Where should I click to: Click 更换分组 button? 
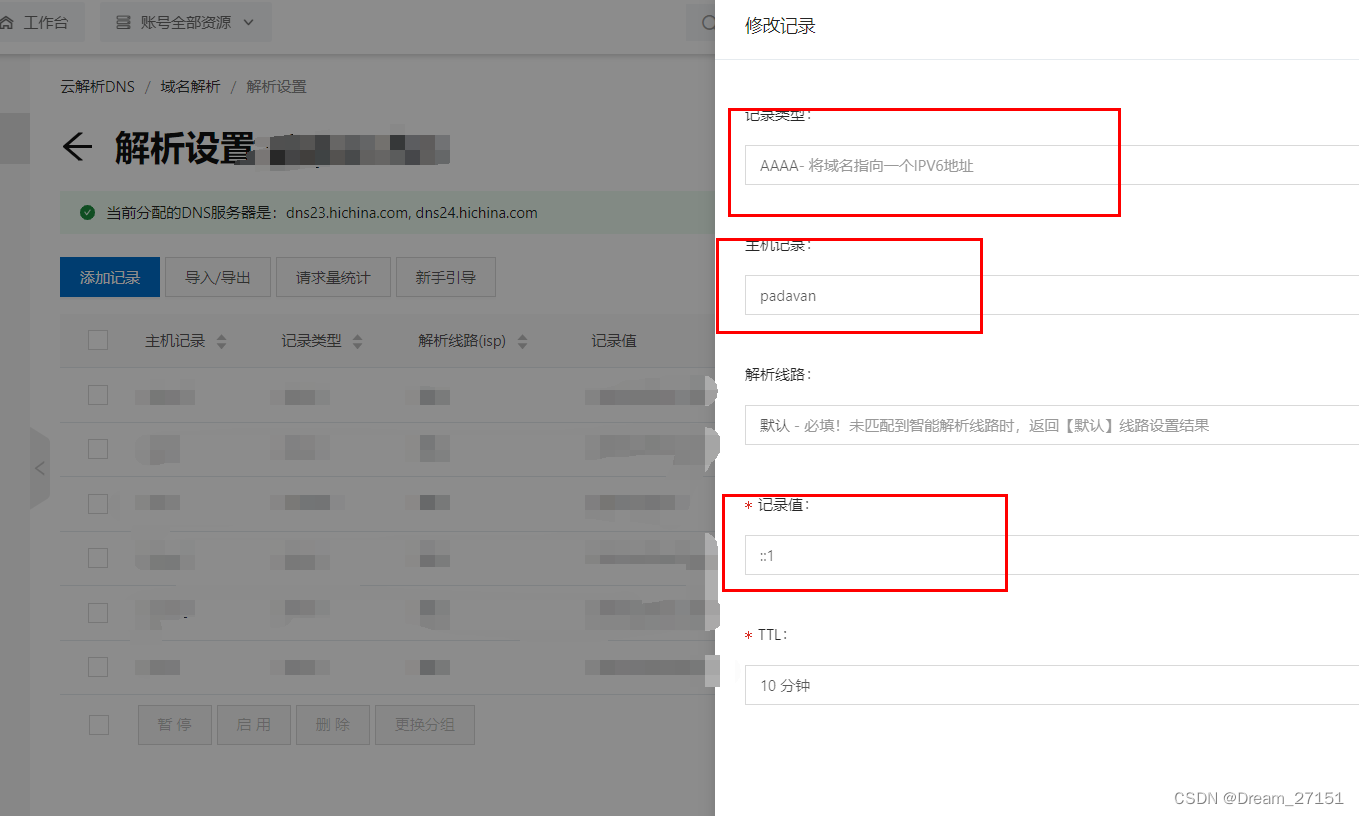coord(425,725)
